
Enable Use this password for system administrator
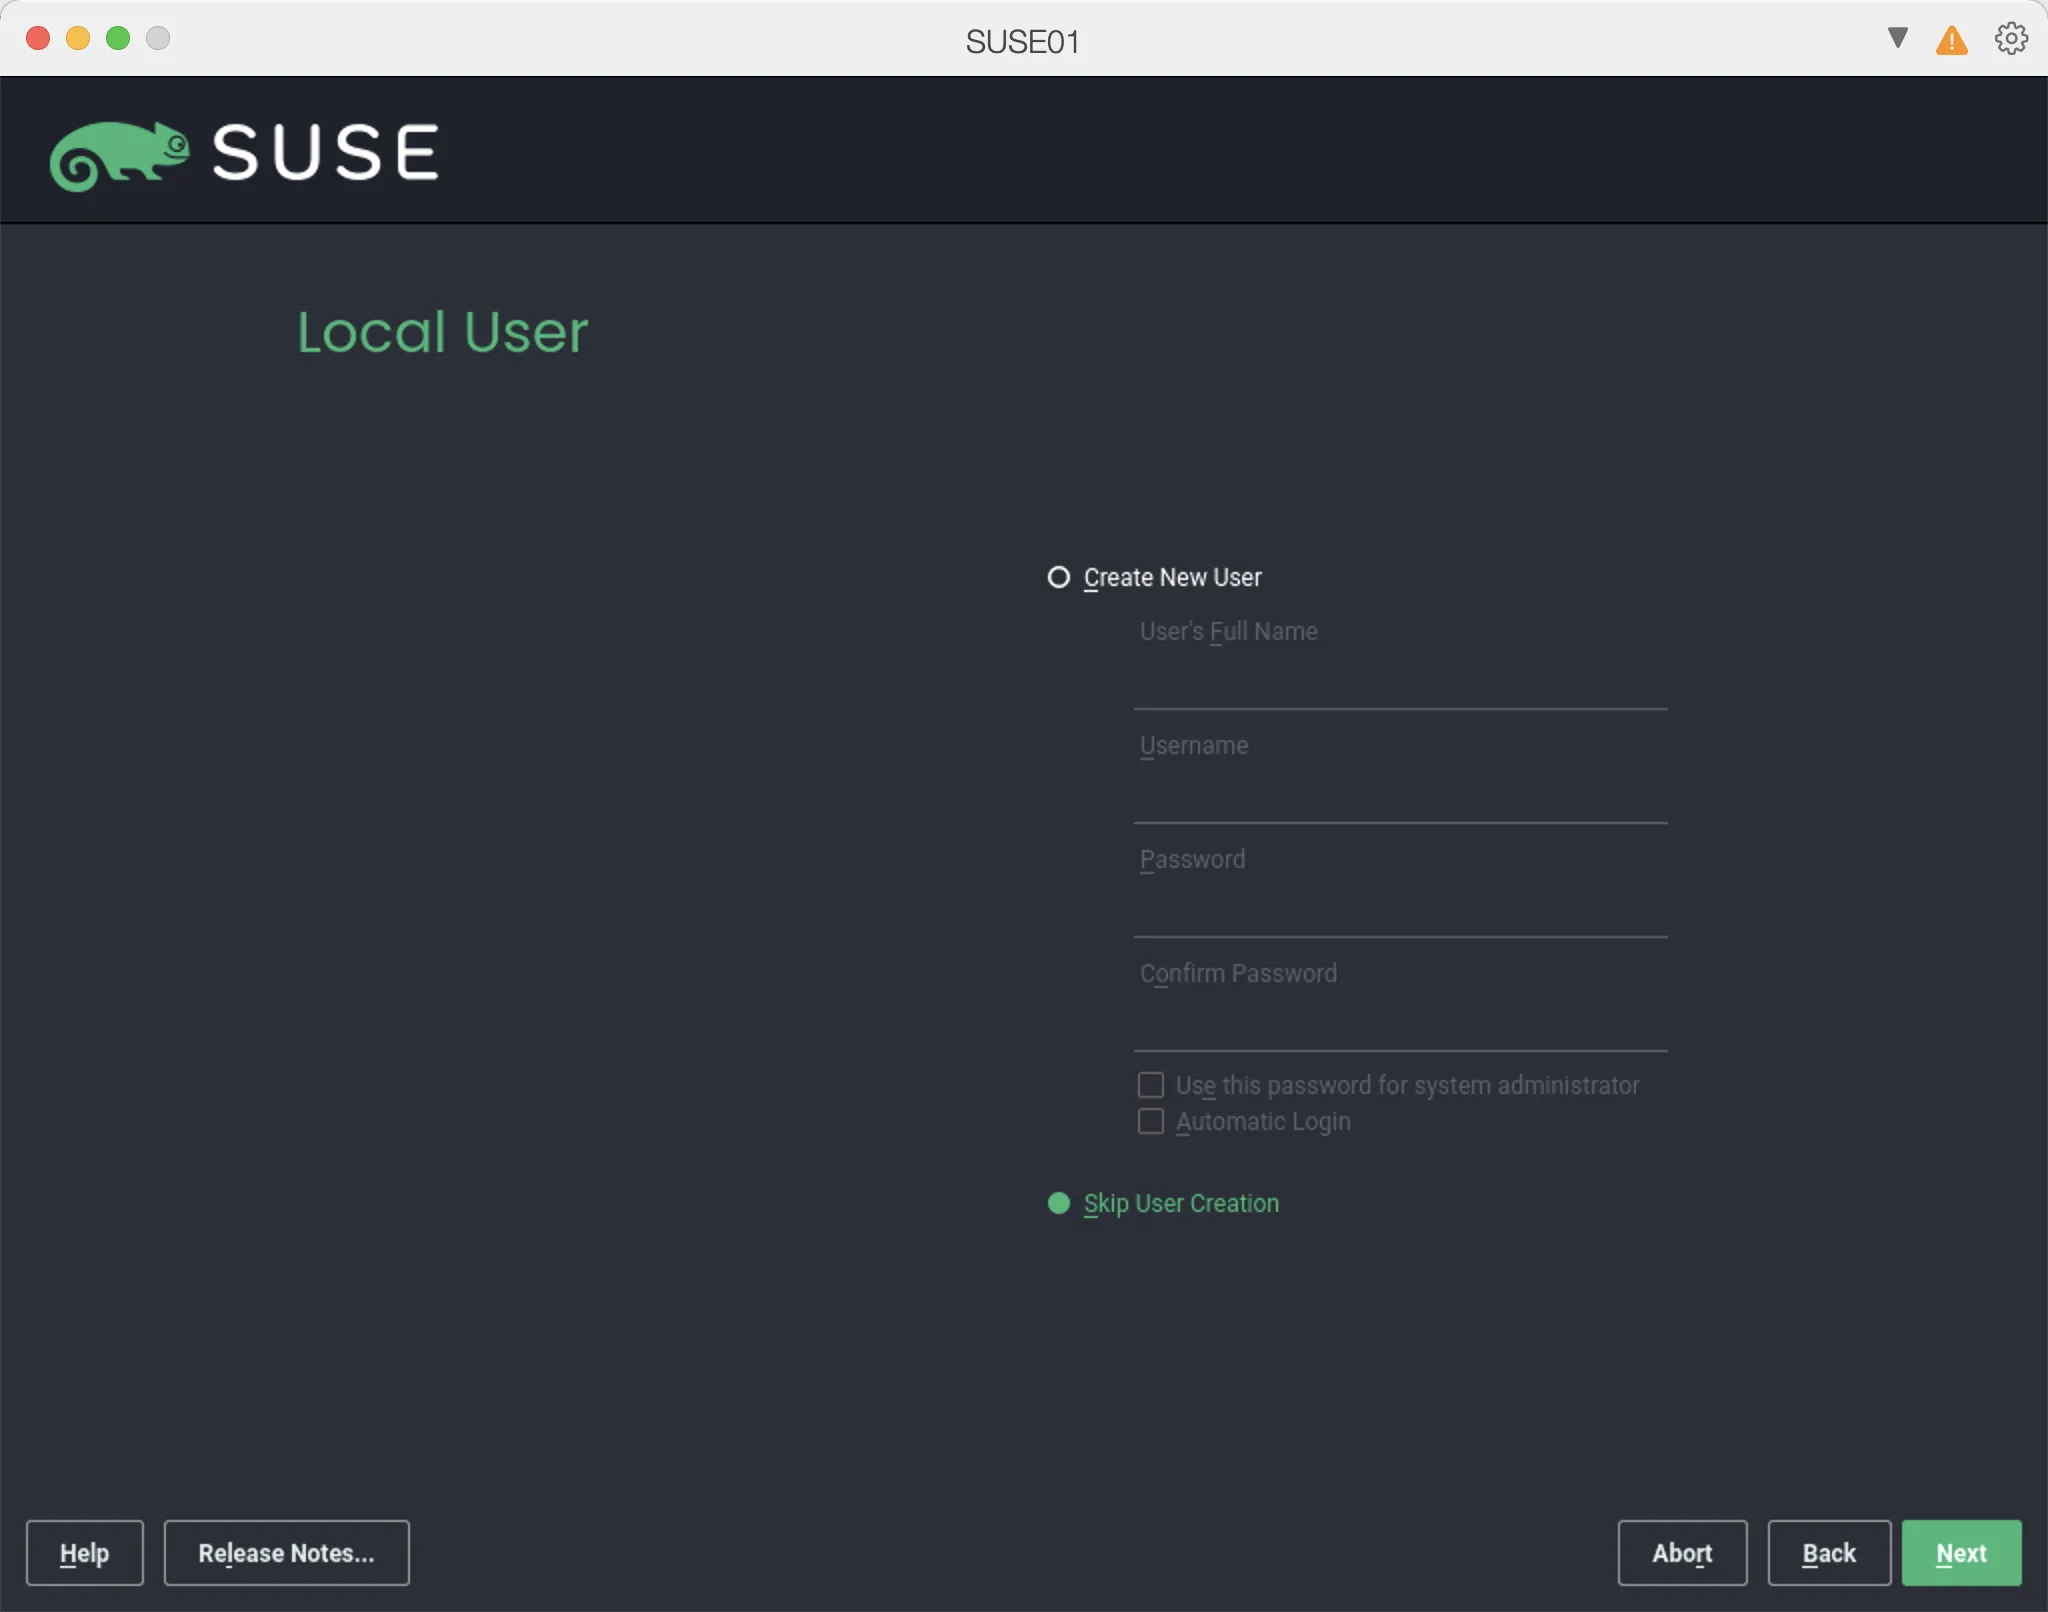pos(1150,1084)
